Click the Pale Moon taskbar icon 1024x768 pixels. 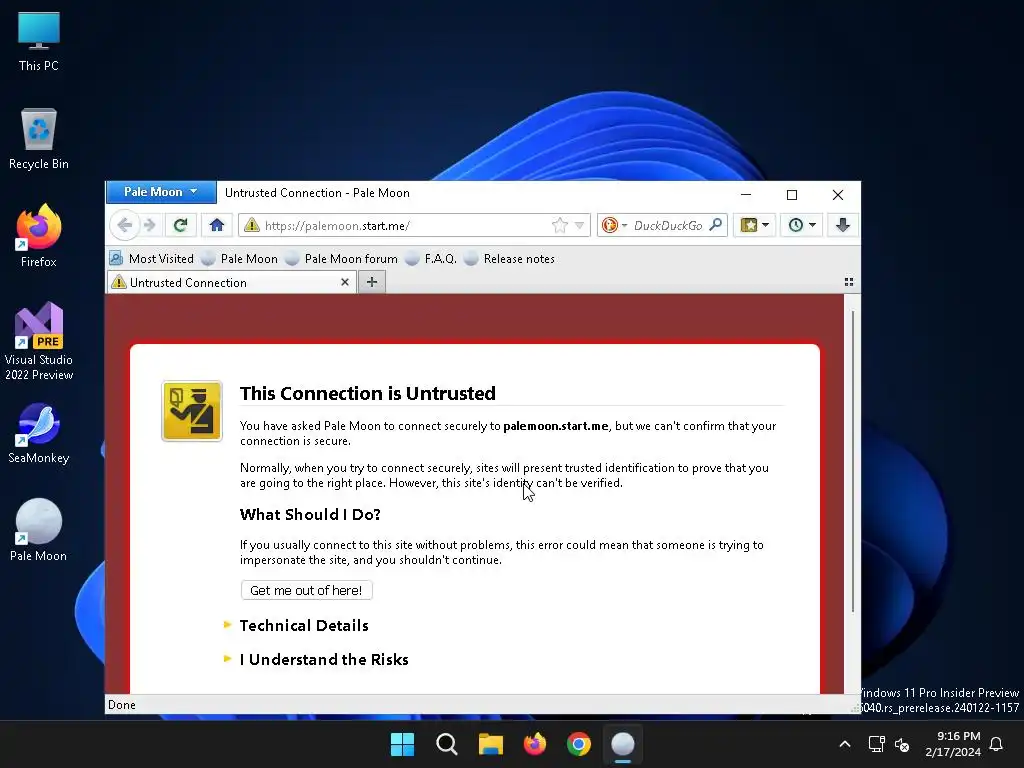[x=623, y=744]
